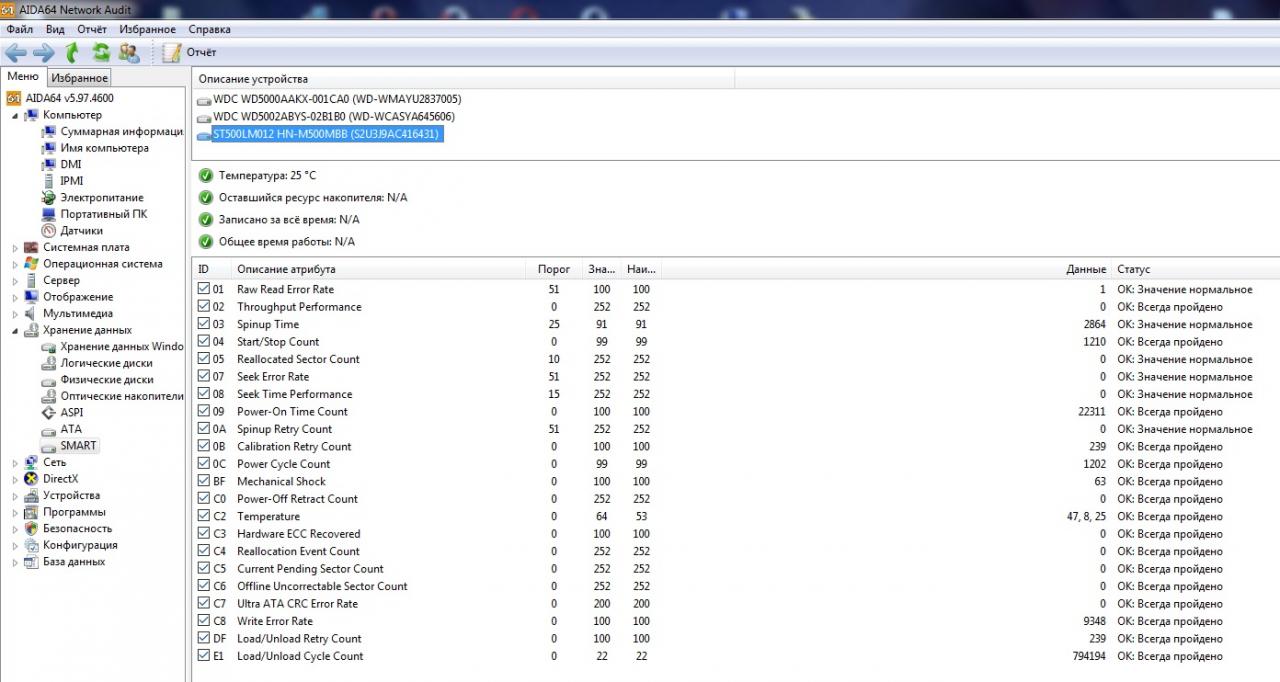
Task: Expand the Системная плата branch
Action: tap(15, 247)
